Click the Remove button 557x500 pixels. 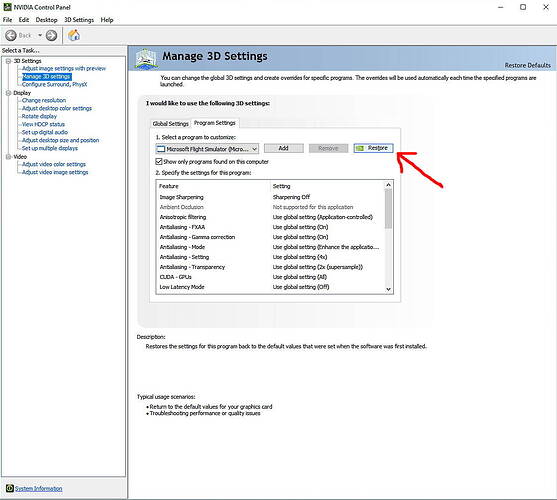(x=328, y=148)
